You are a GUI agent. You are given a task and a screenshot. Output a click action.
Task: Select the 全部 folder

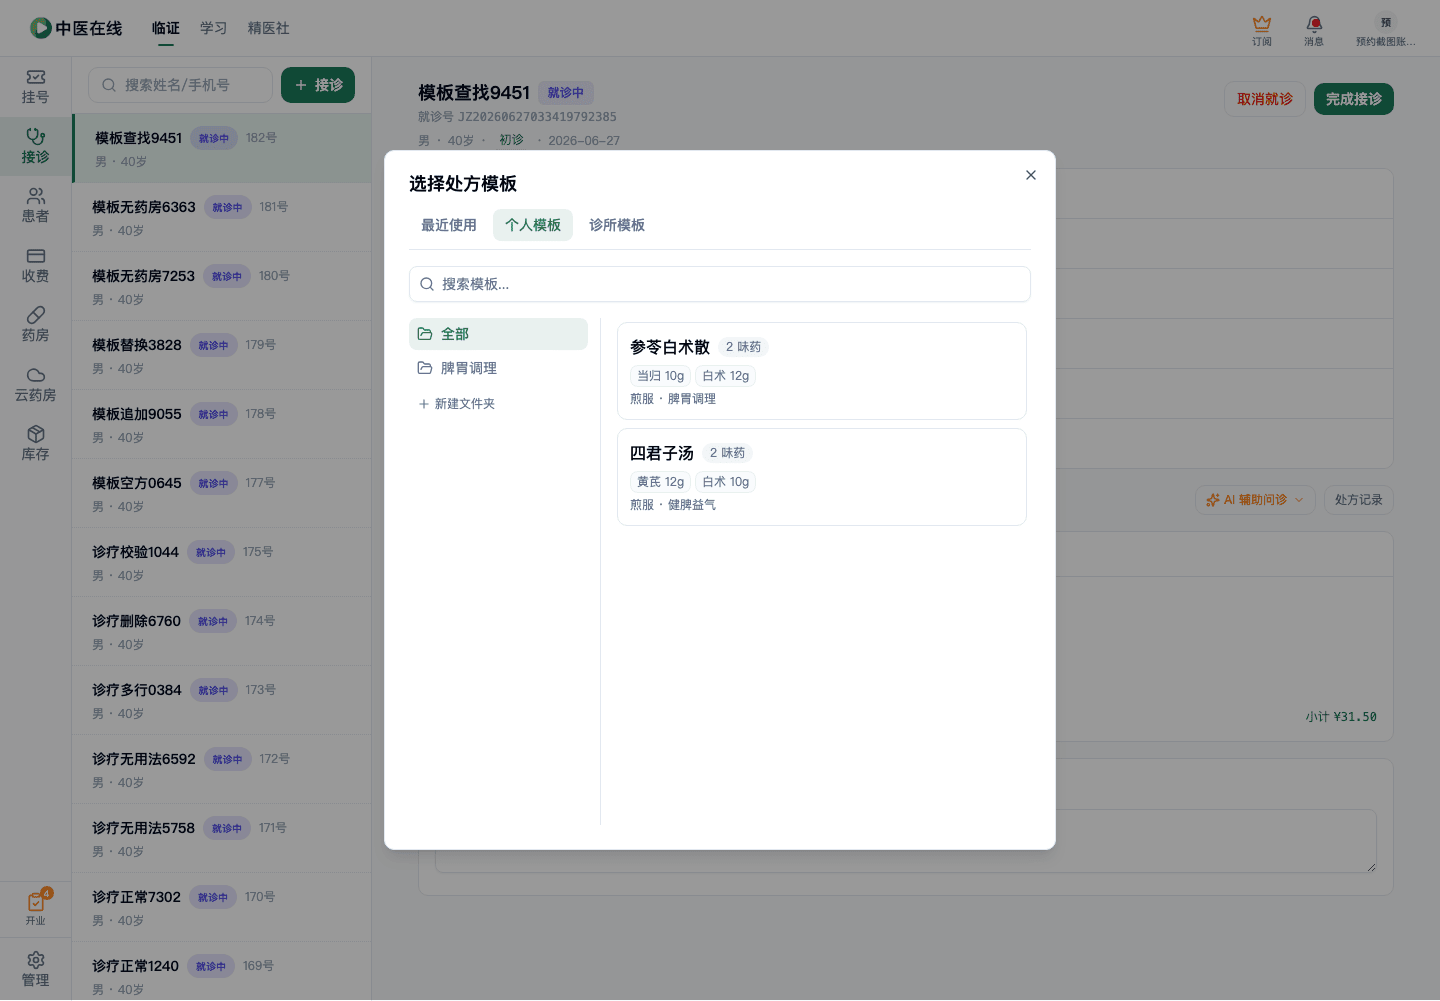coord(498,334)
